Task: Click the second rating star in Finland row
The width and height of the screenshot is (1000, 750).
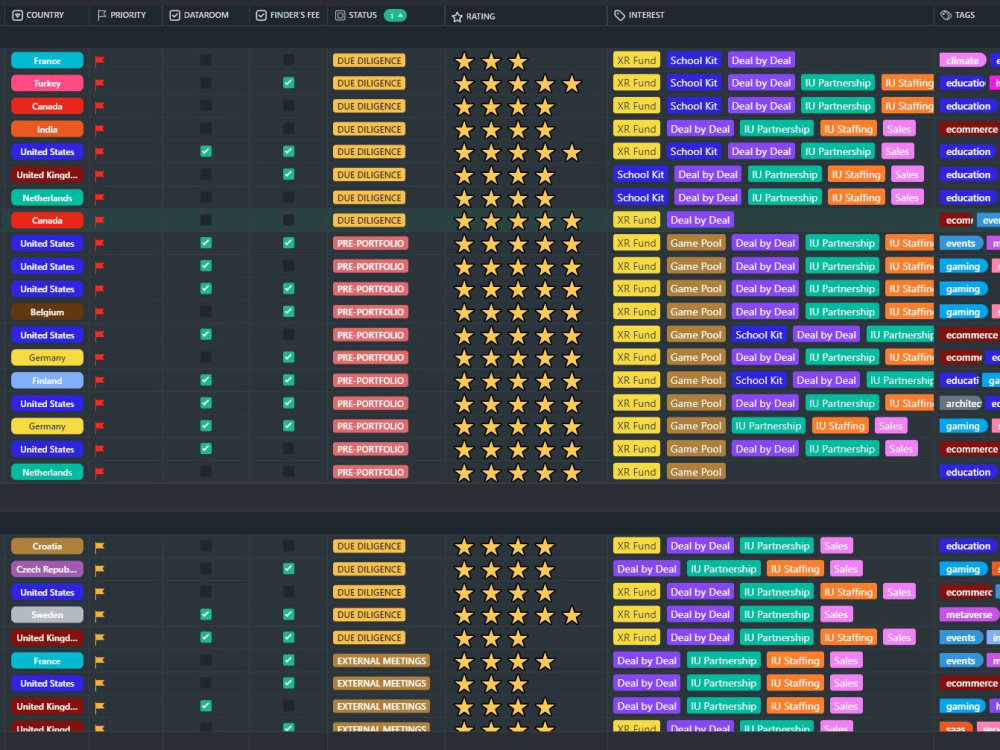Action: pyautogui.click(x=491, y=381)
